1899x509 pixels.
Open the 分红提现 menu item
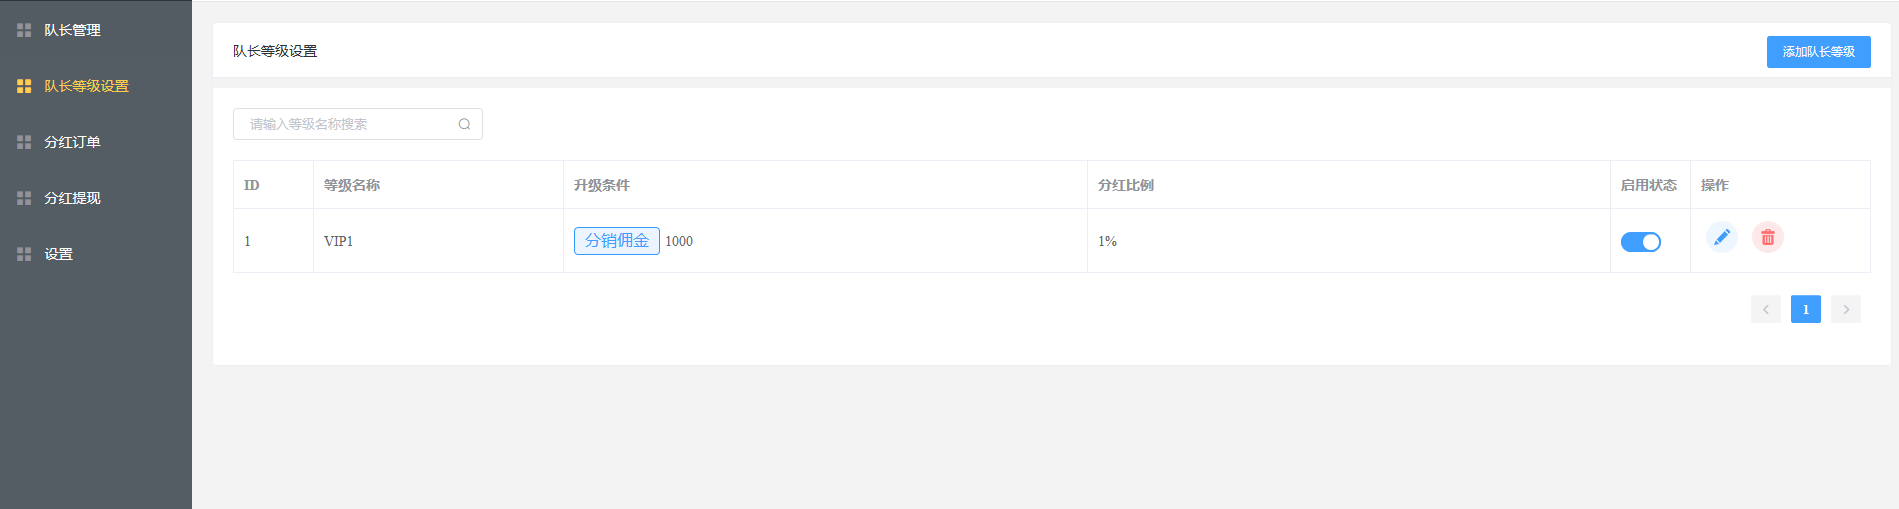[x=72, y=199]
